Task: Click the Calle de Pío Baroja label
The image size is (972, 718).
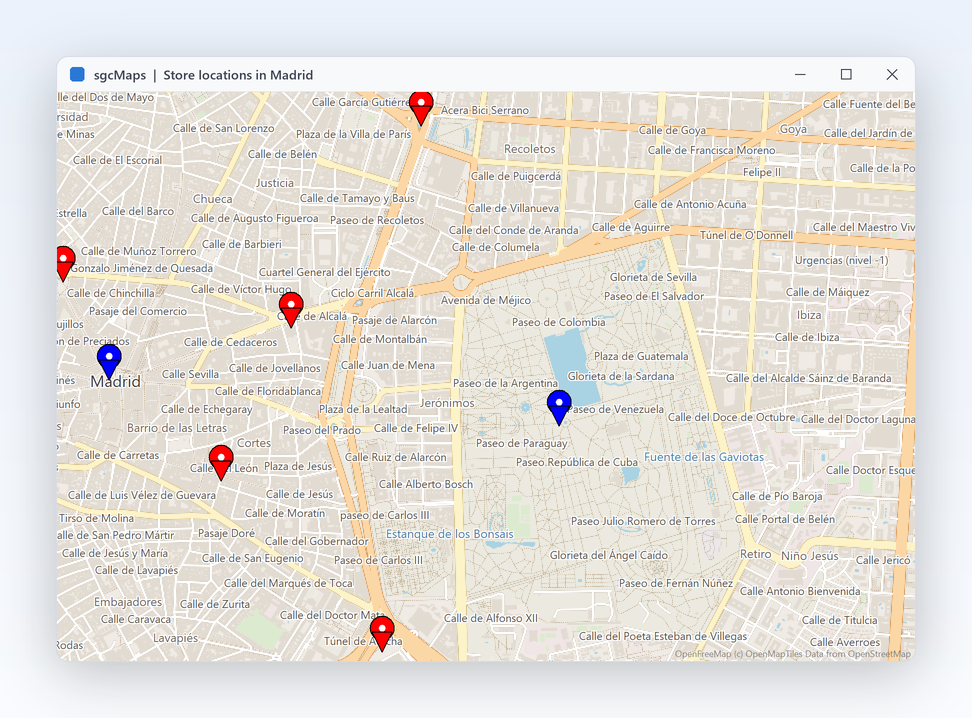Action: pyautogui.click(x=777, y=496)
